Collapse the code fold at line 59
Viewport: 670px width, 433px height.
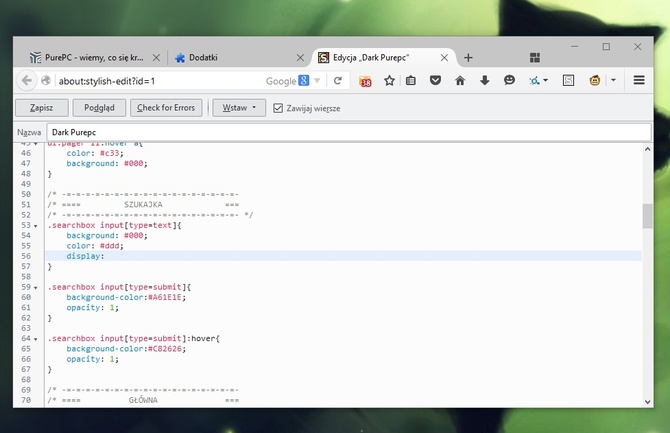(x=38, y=288)
